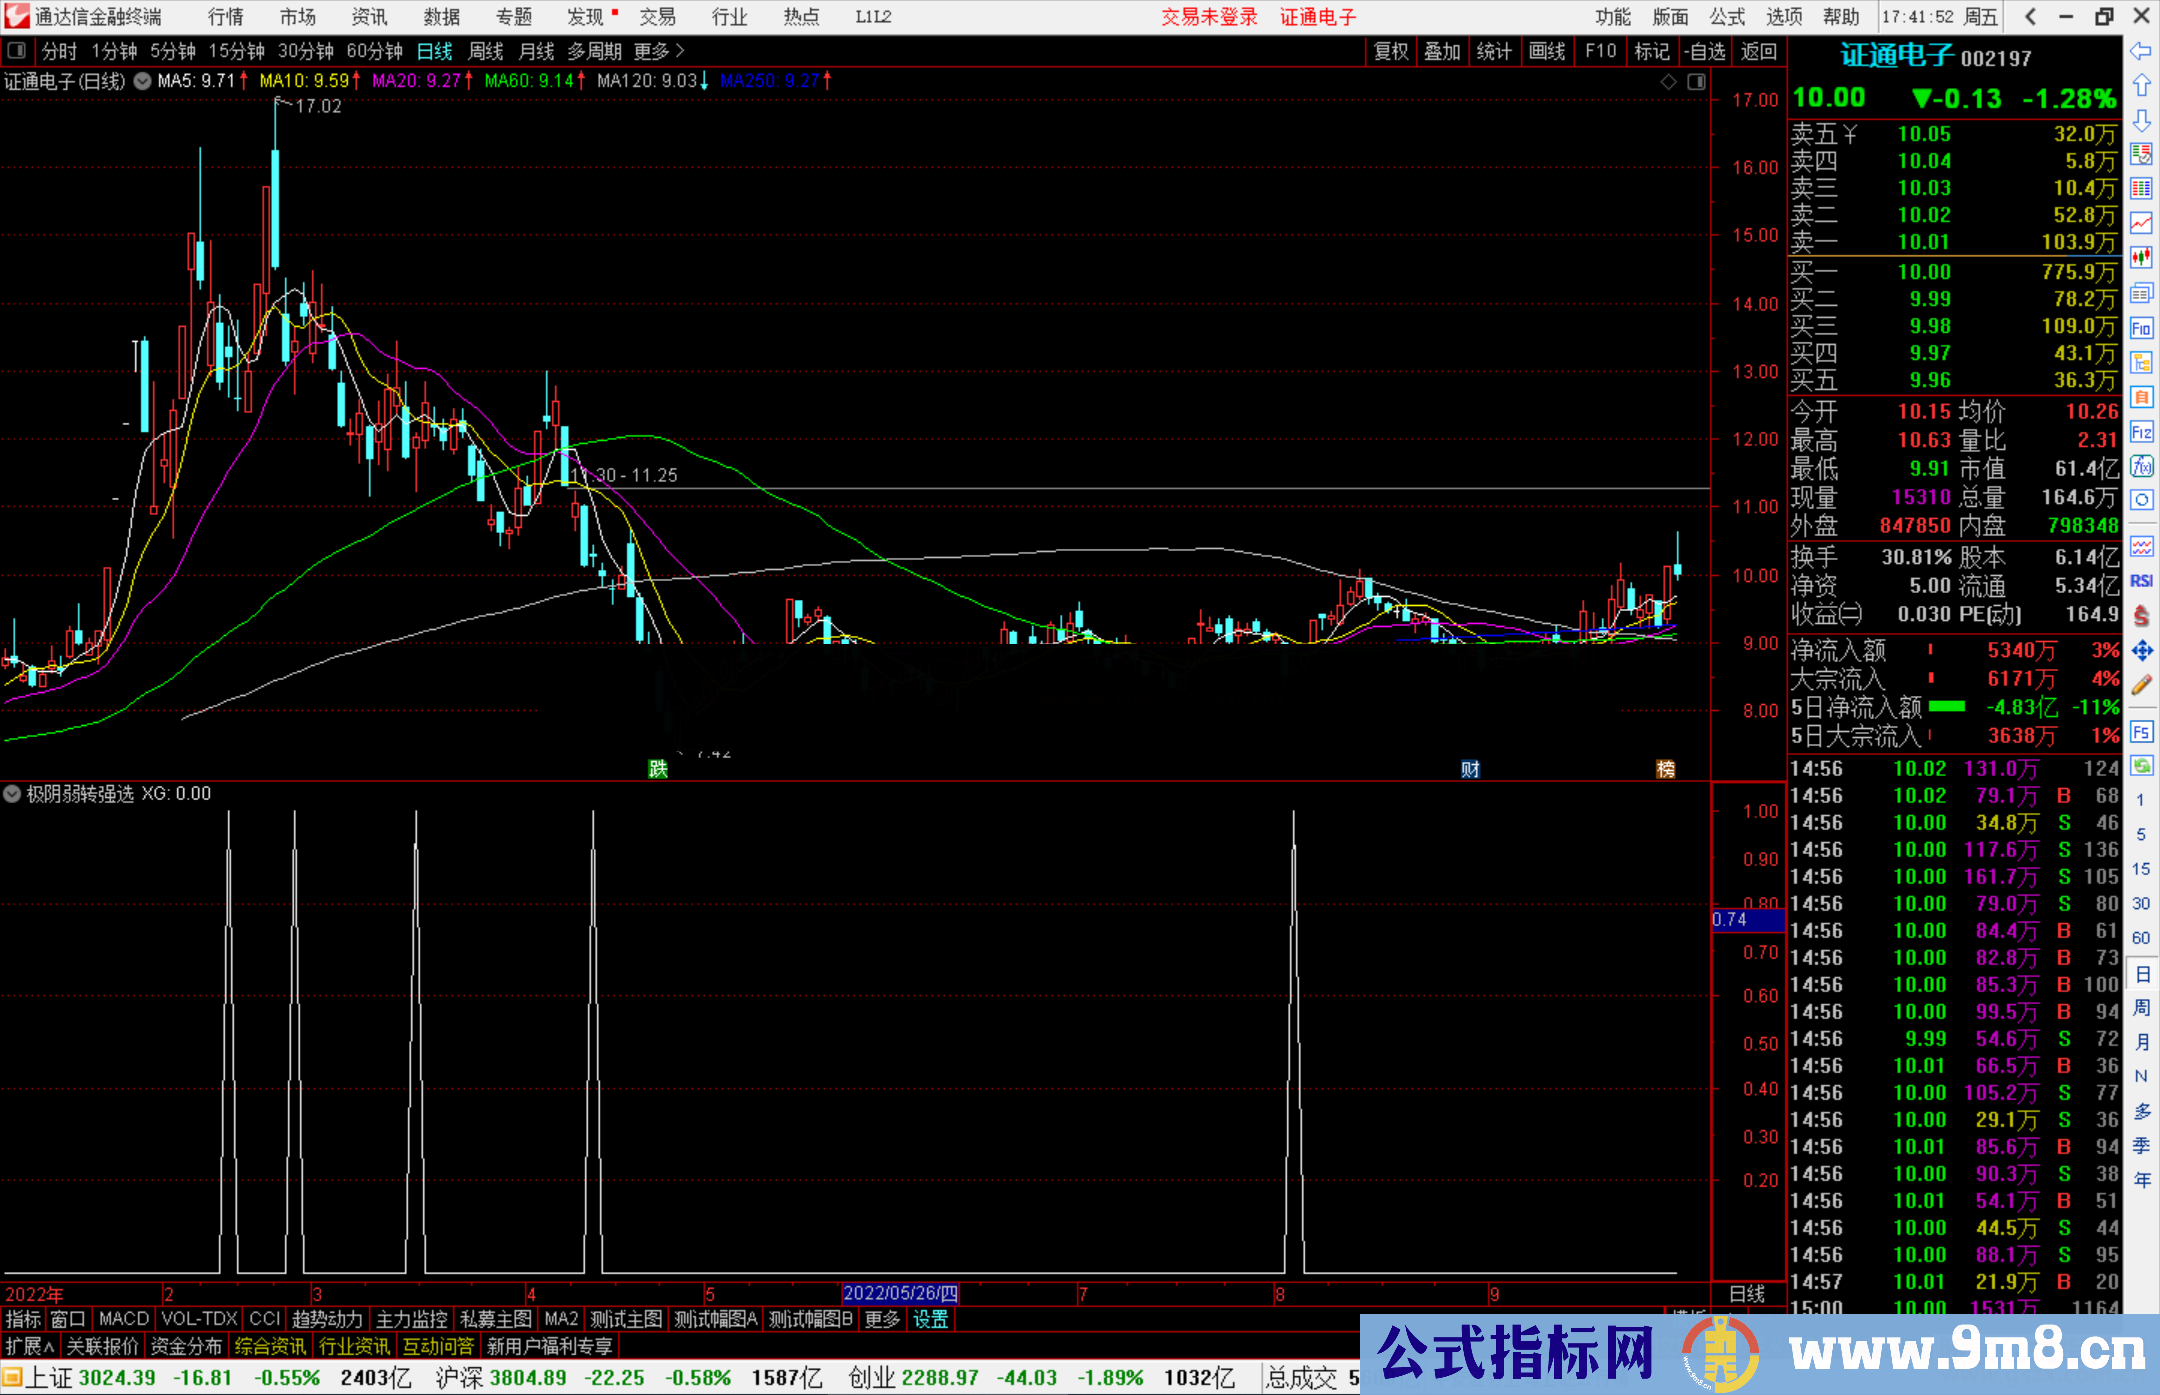Image resolution: width=2160 pixels, height=1395 pixels.
Task: Toggle the diamond icon above price chart
Action: (x=1668, y=82)
